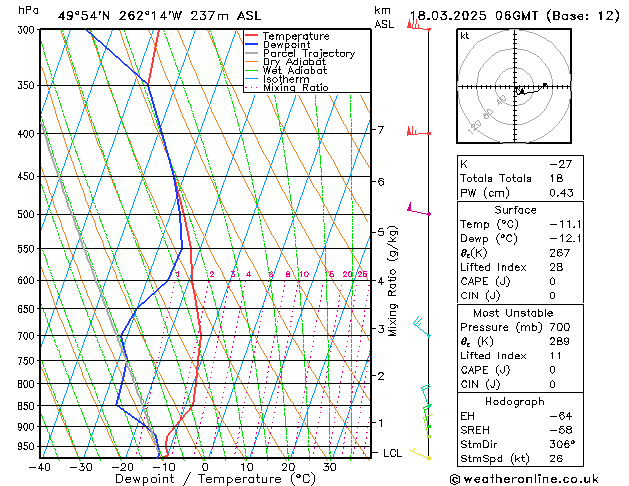Click the cyan wind barb near 3 km

421,325
